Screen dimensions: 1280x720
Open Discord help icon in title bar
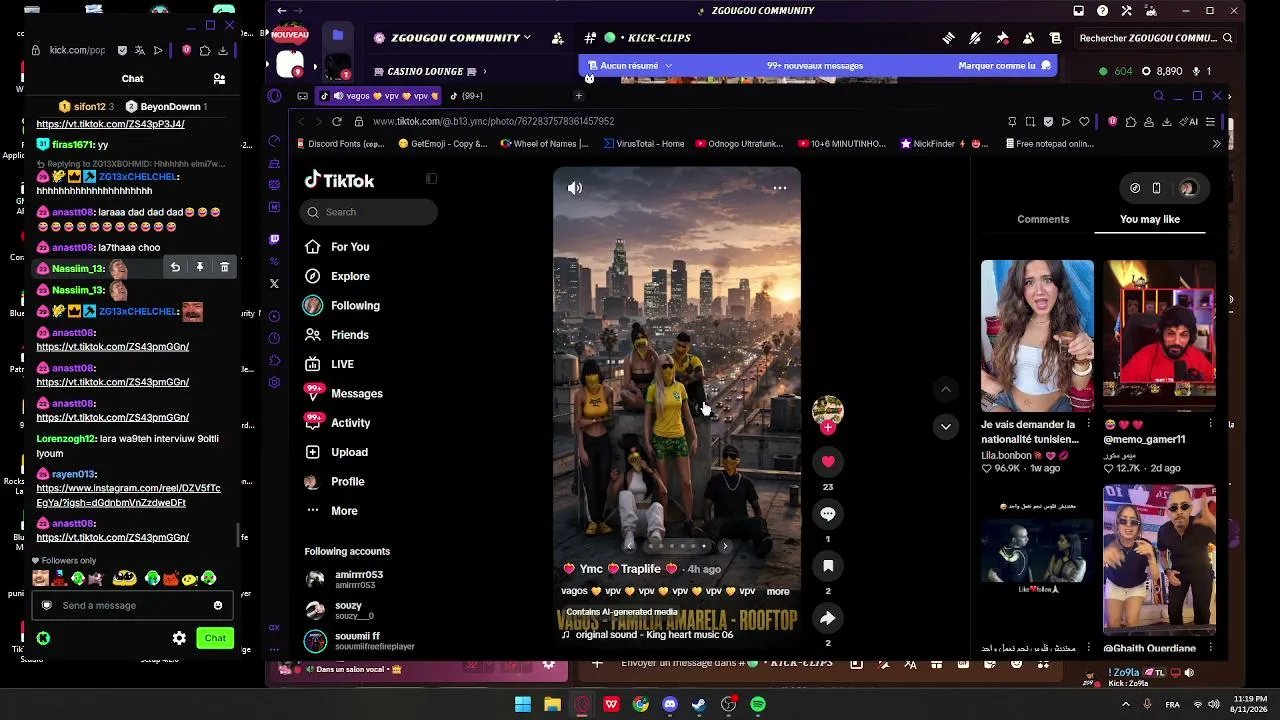tap(1103, 11)
